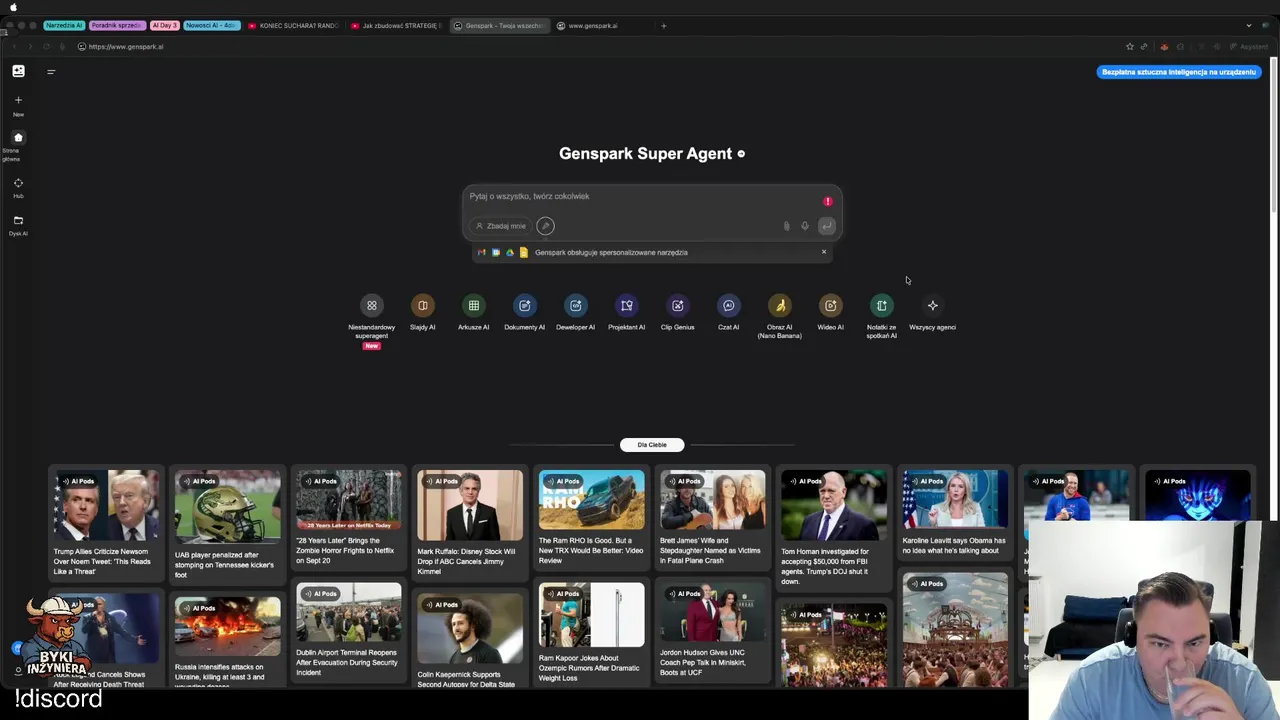Open the Russia intensifies attacks on Ukraine card

pos(227,640)
